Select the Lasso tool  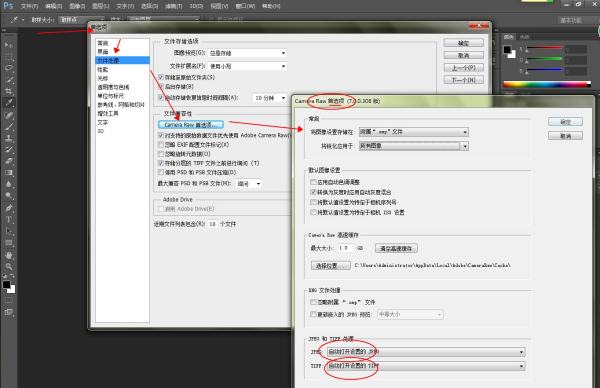[8, 68]
